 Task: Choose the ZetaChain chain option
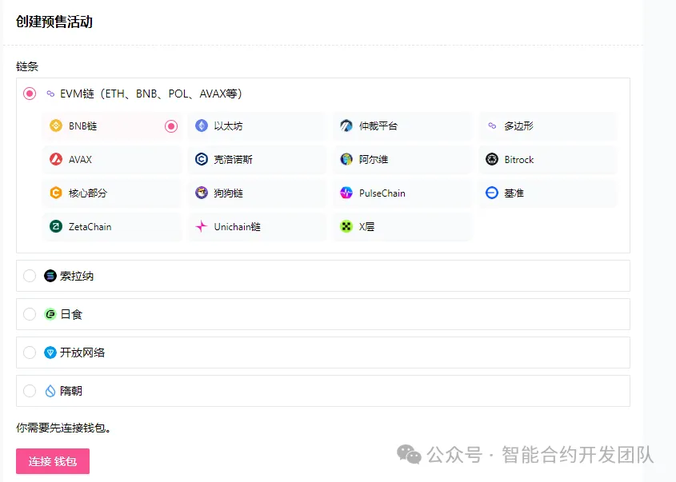(112, 226)
